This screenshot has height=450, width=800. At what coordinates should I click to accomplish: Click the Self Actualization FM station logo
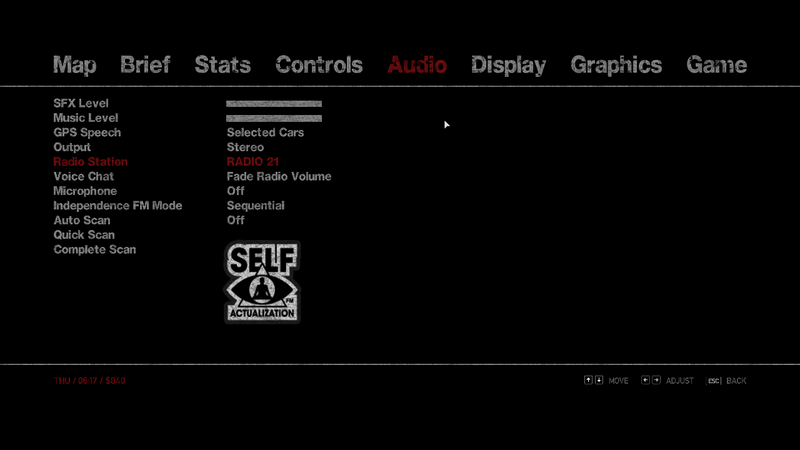point(262,282)
